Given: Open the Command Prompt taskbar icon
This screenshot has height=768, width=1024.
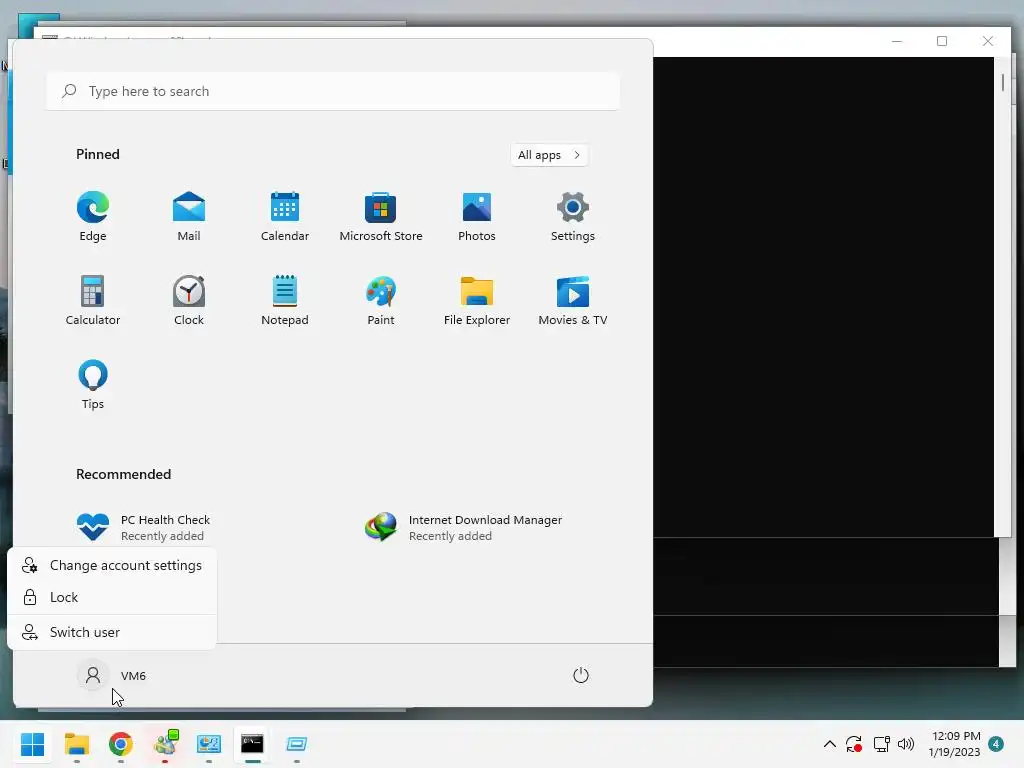Looking at the screenshot, I should (252, 744).
